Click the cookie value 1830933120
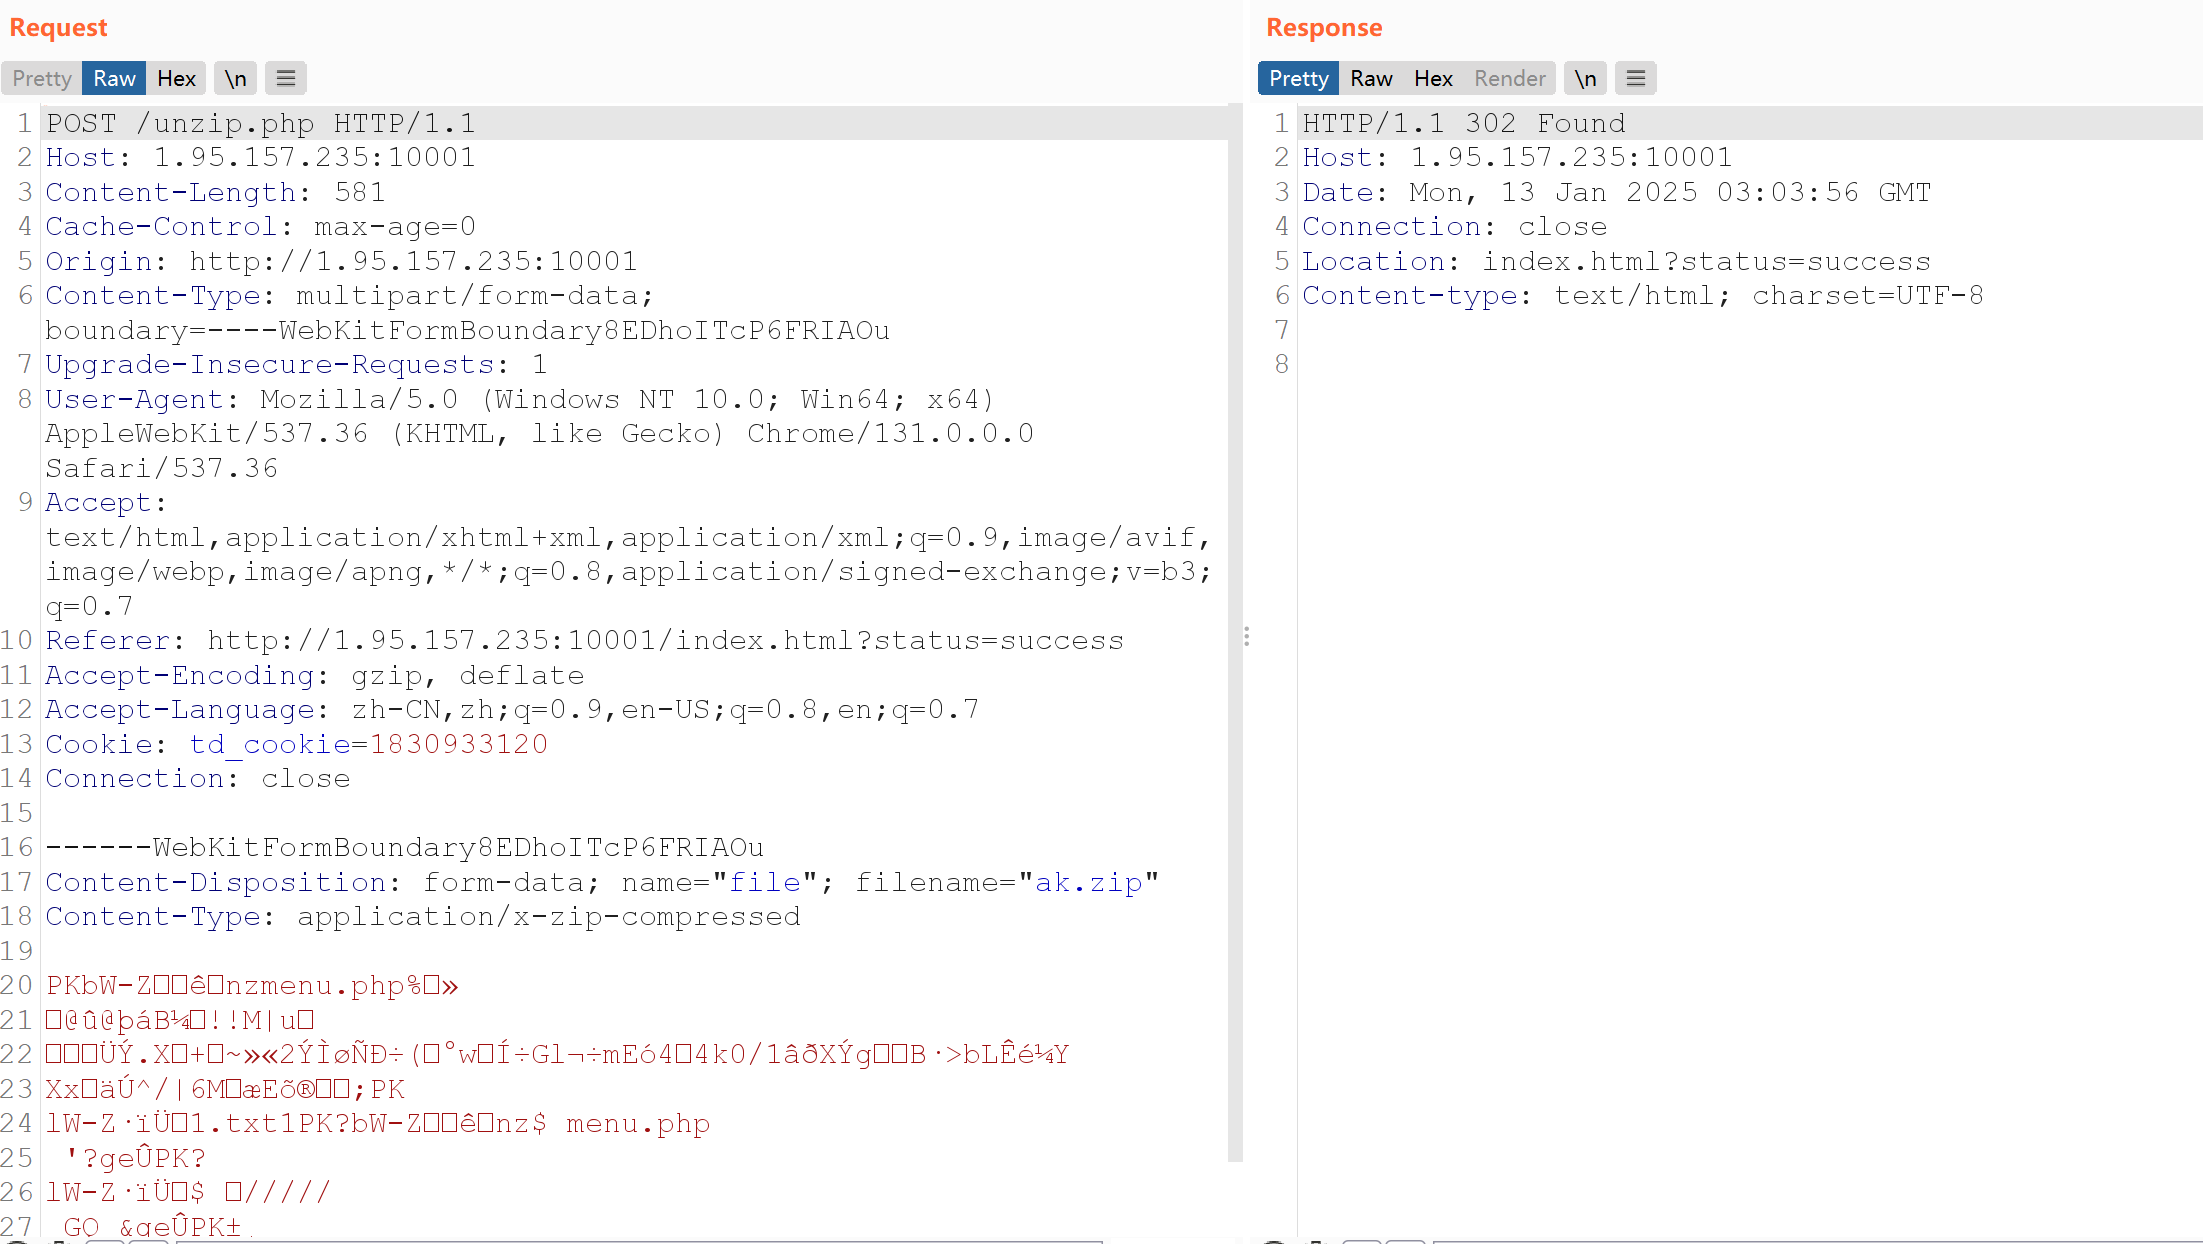Screen dimensions: 2203x1244 [x=459, y=744]
